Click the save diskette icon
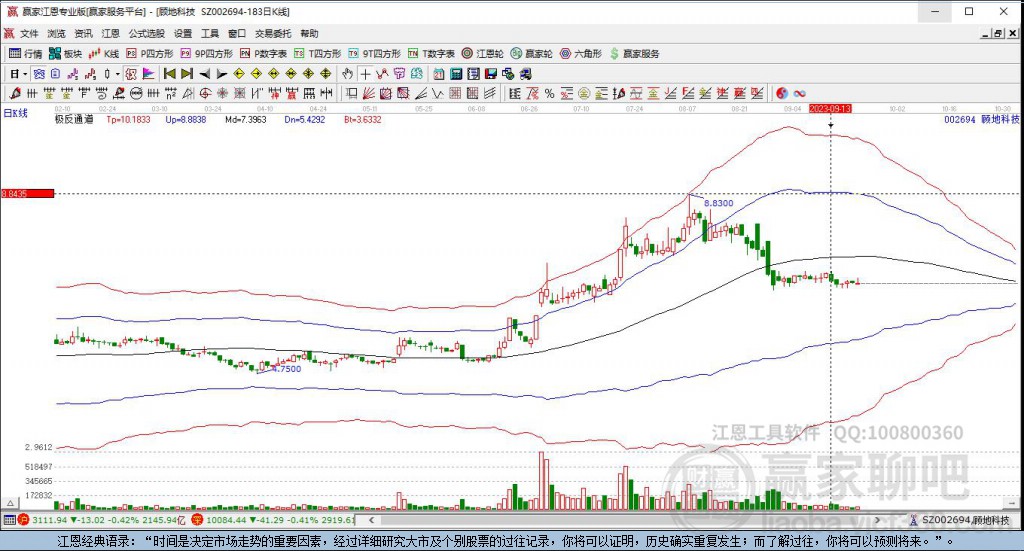1024x551 pixels. [x=490, y=74]
